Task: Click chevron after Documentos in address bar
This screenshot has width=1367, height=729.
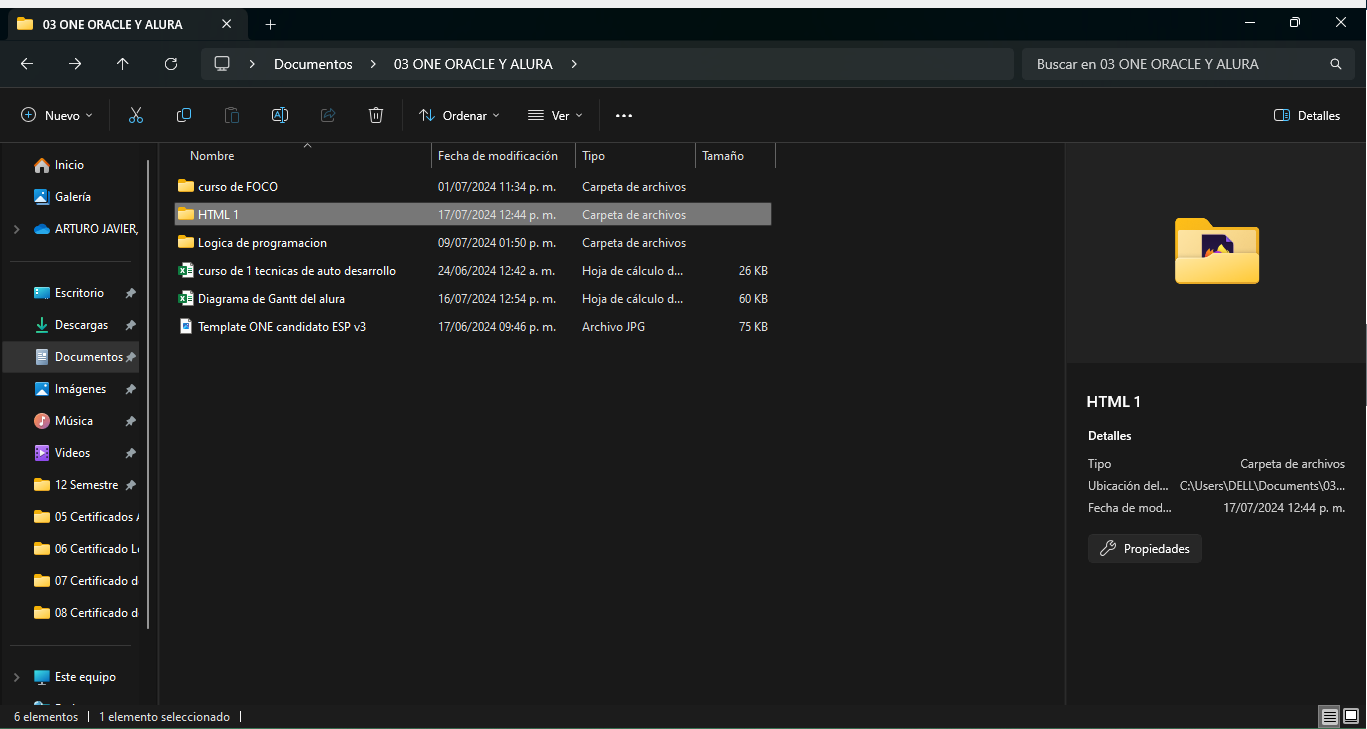Action: pyautogui.click(x=373, y=64)
